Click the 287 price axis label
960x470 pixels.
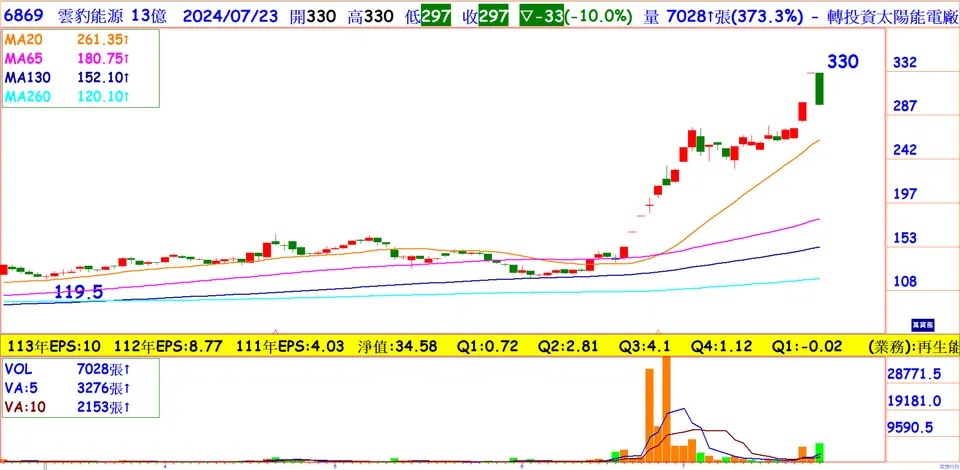click(x=904, y=106)
